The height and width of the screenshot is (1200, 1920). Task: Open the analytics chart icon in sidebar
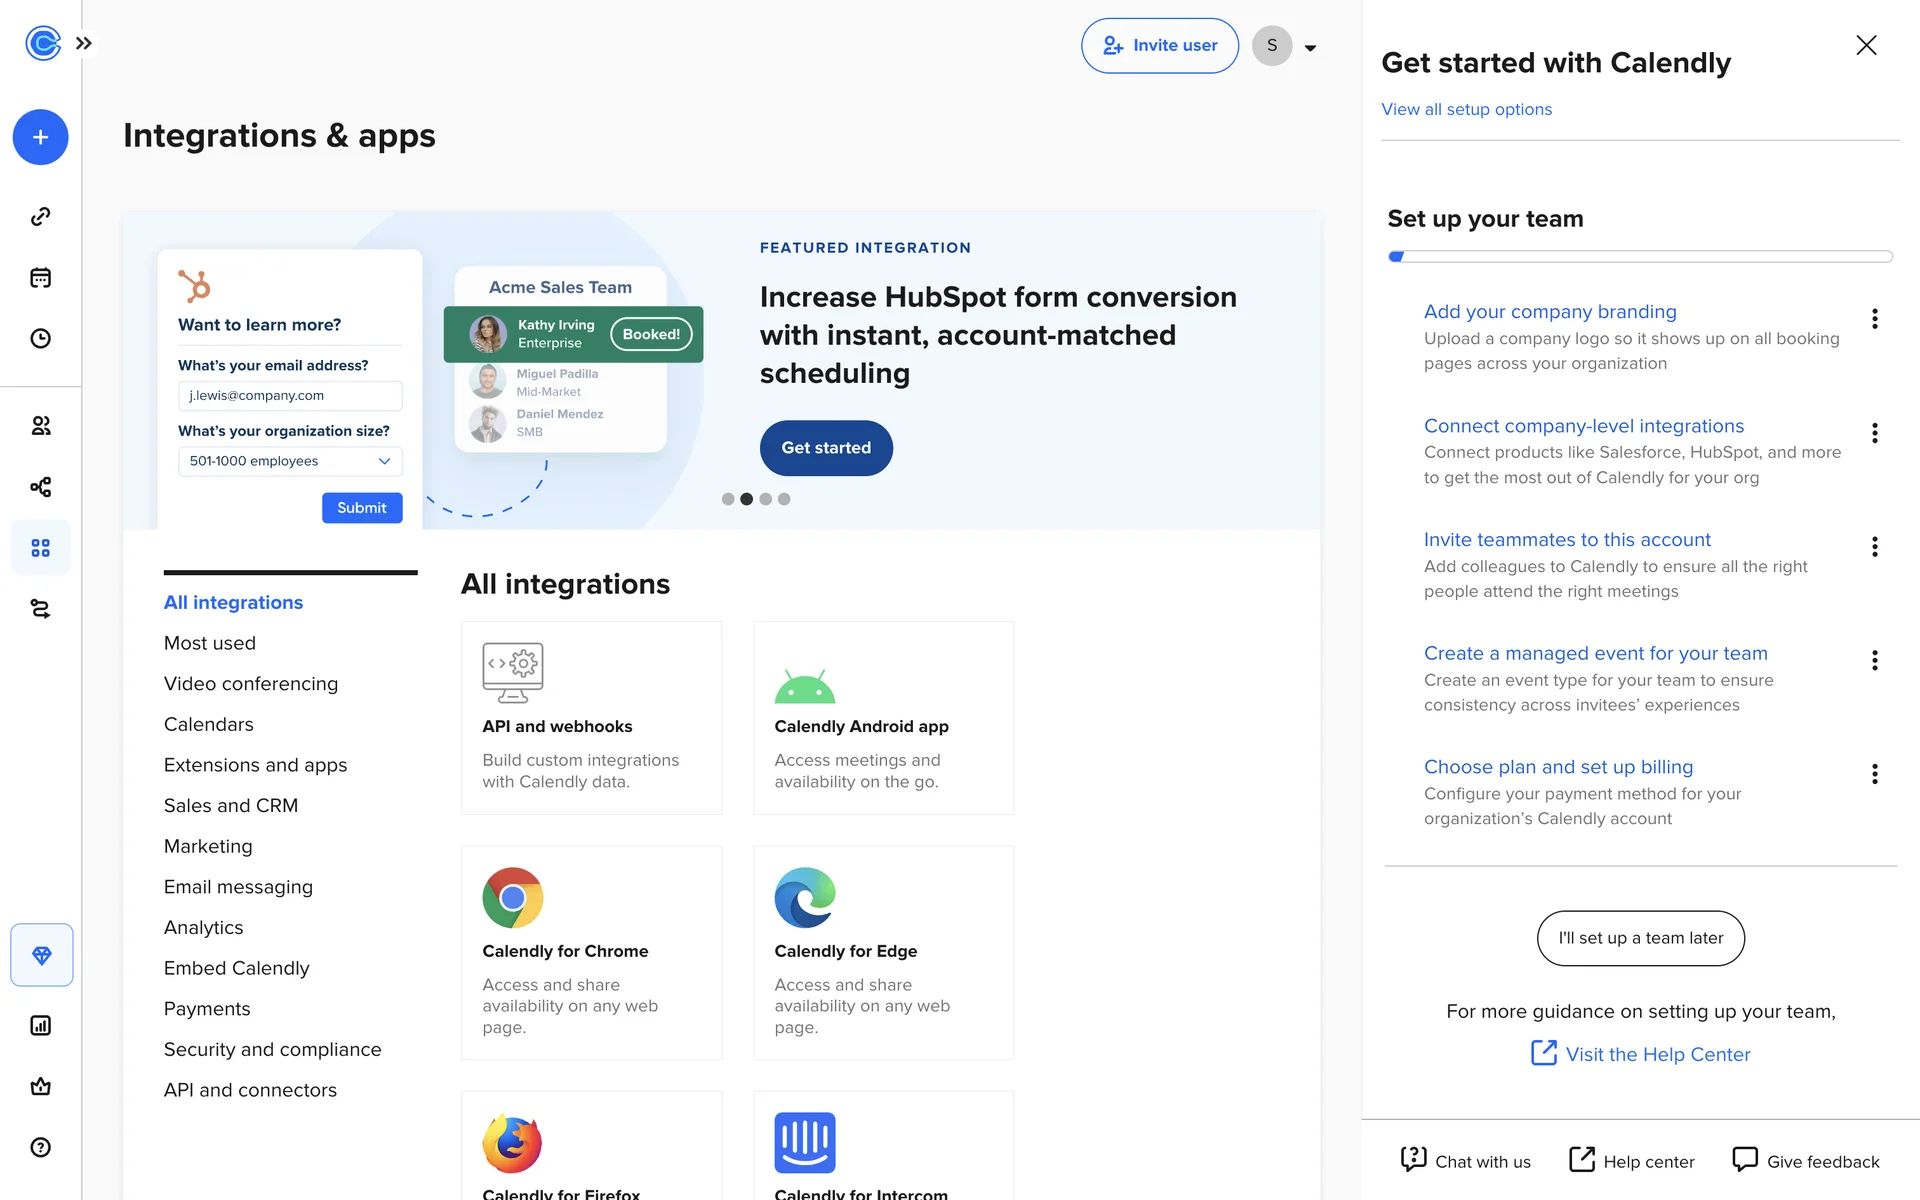point(40,1025)
